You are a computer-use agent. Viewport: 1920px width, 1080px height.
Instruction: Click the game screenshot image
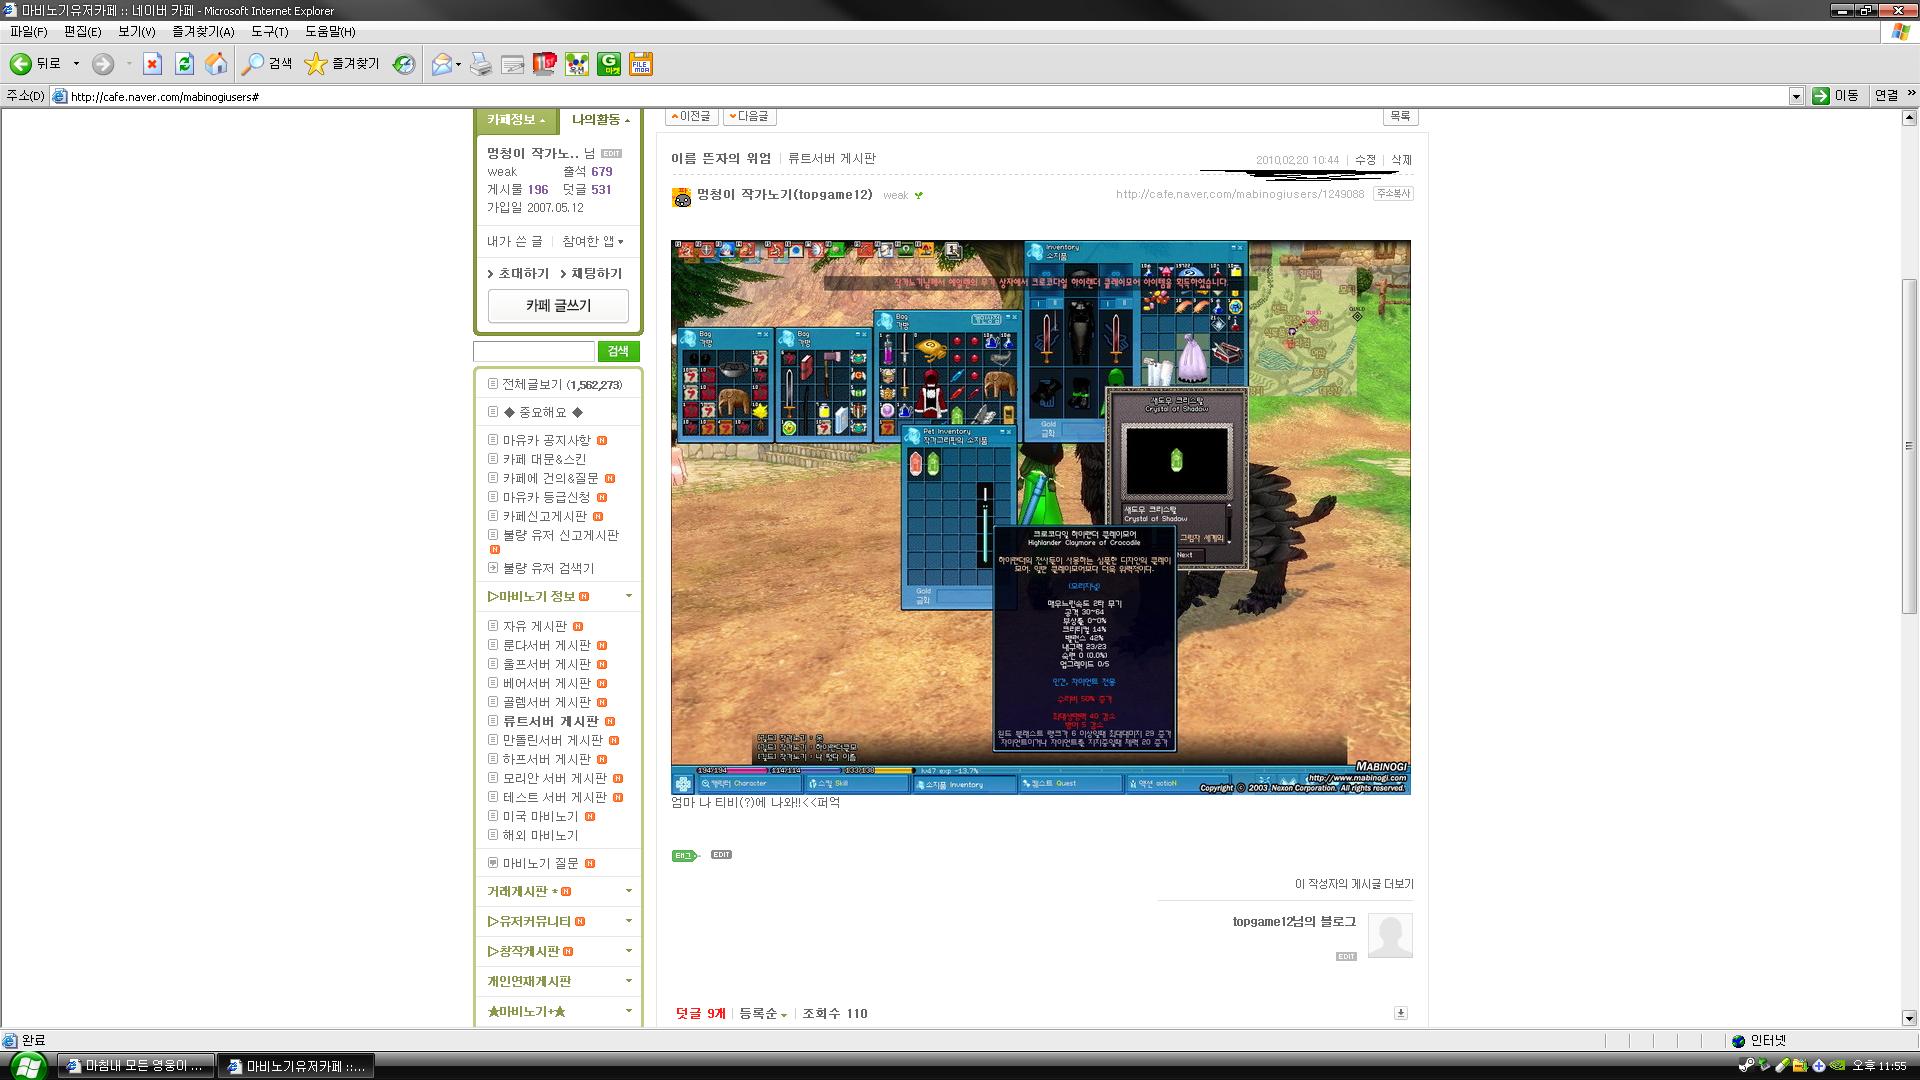coord(1040,517)
